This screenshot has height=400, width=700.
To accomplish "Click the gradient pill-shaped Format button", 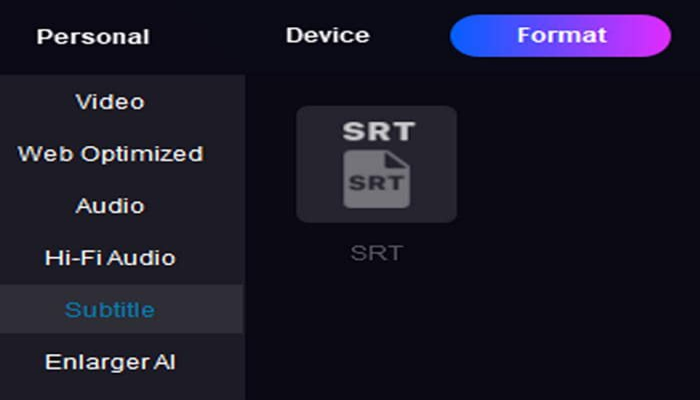I will (x=560, y=36).
